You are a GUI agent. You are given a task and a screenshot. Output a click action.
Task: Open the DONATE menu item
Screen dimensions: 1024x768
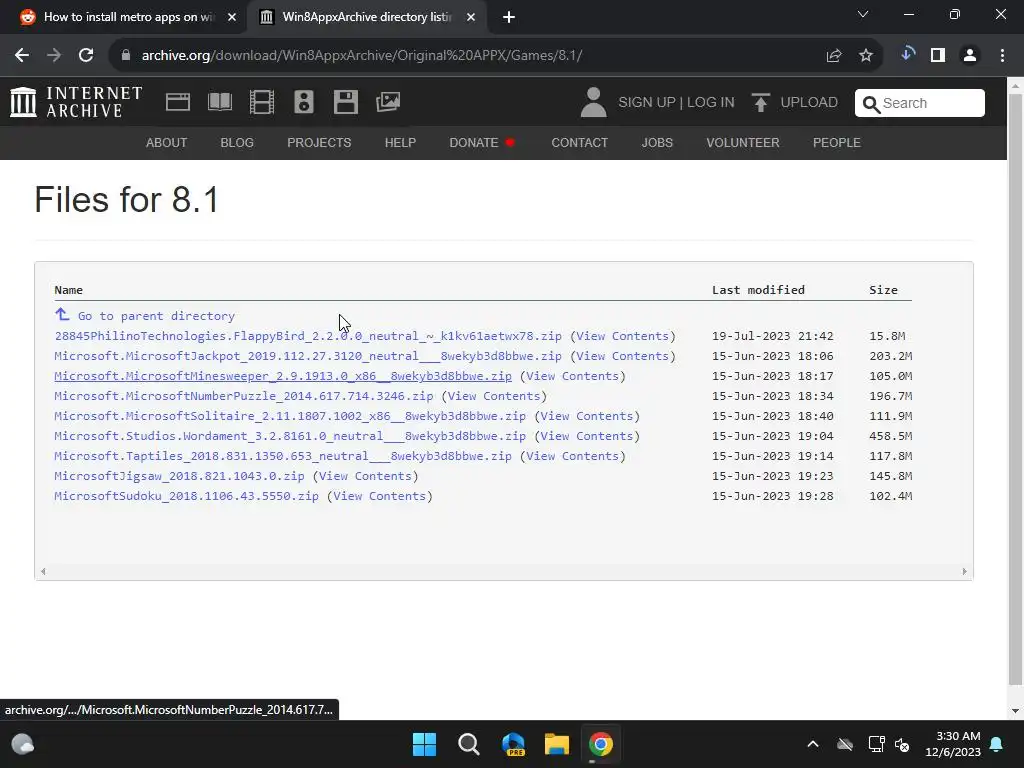coord(481,142)
